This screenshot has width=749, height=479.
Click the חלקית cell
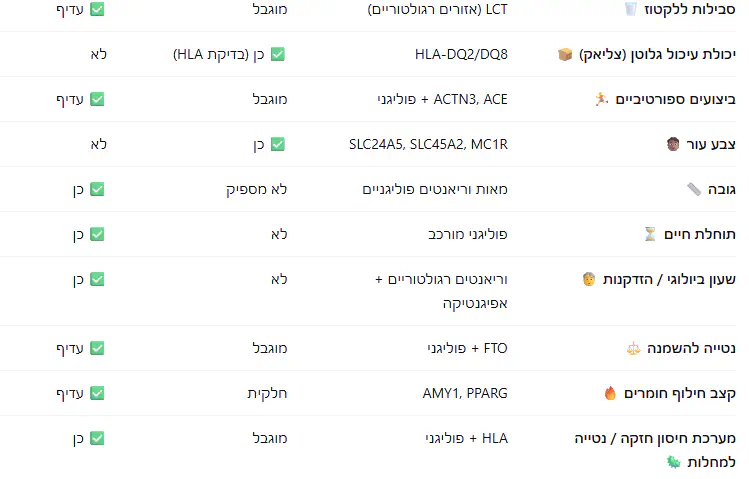click(x=267, y=393)
